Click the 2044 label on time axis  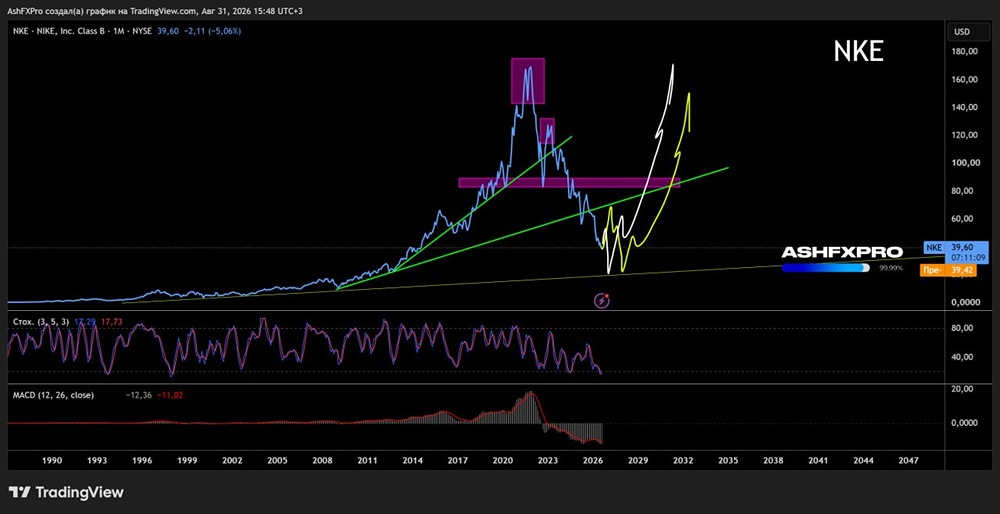864,460
